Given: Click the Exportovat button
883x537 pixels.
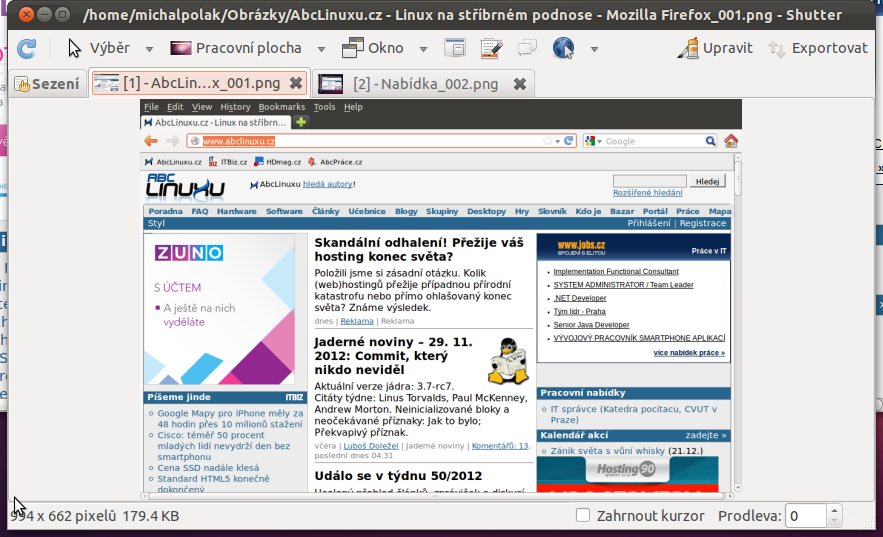Looking at the screenshot, I should pos(818,48).
